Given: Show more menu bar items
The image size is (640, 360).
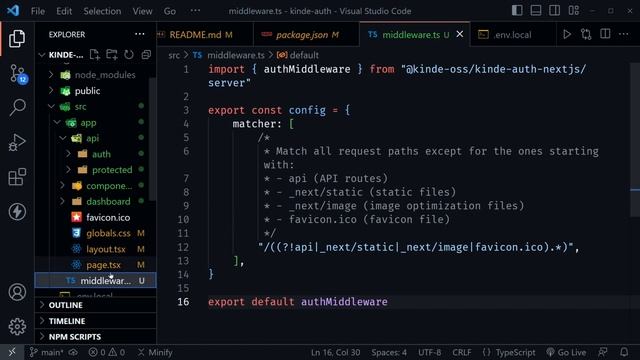Looking at the screenshot, I should pos(196,11).
